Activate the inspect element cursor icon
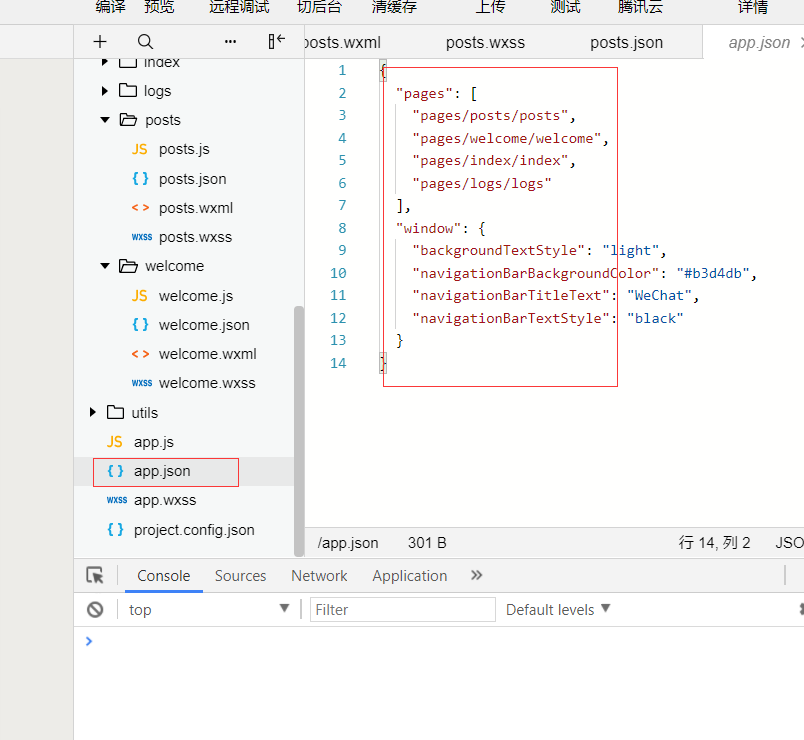 pos(95,575)
